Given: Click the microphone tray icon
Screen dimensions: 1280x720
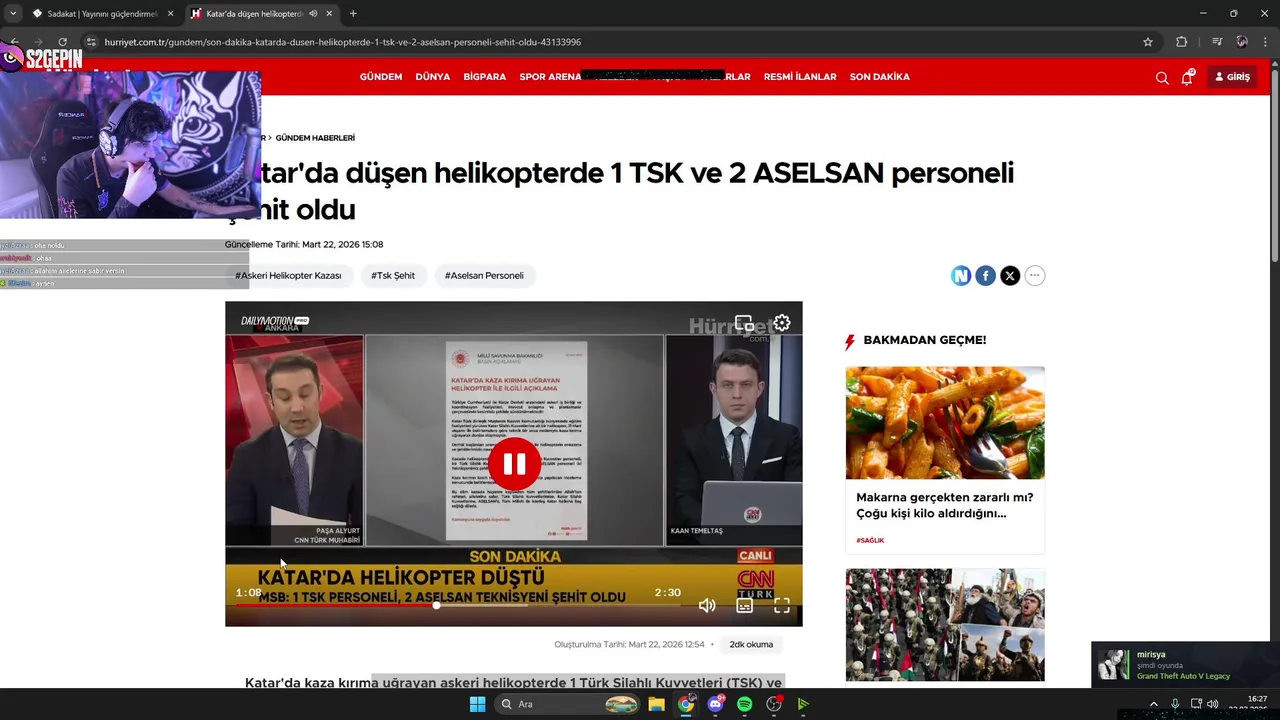Looking at the screenshot, I should (x=1175, y=704).
